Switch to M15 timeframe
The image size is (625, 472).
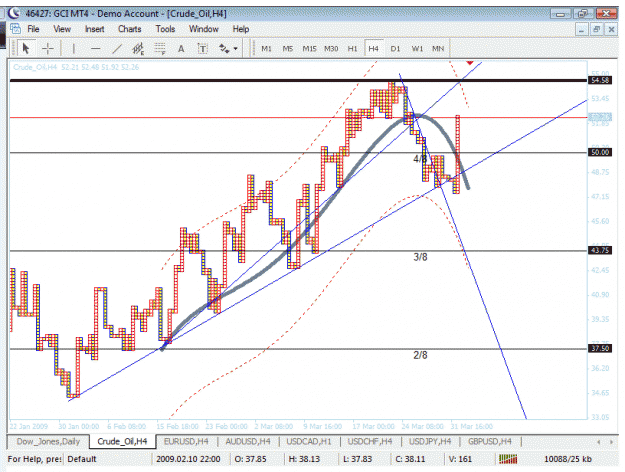point(309,49)
